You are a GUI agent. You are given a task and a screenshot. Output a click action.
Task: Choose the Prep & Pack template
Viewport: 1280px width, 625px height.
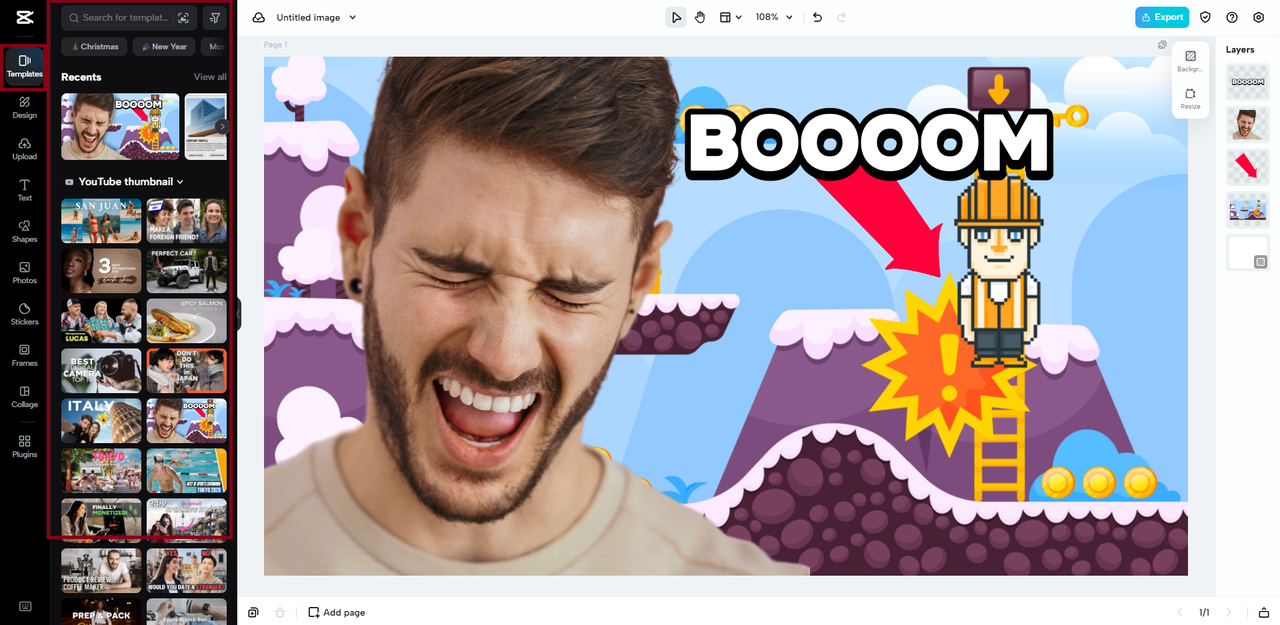tap(101, 611)
